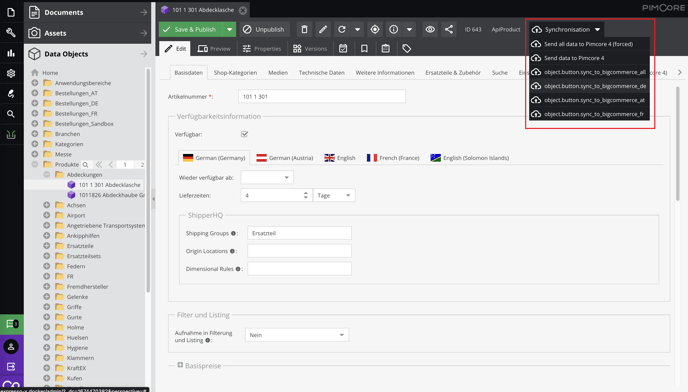Click info icon beside Aufnahme in Filterung label
The height and width of the screenshot is (392, 688).
[208, 340]
